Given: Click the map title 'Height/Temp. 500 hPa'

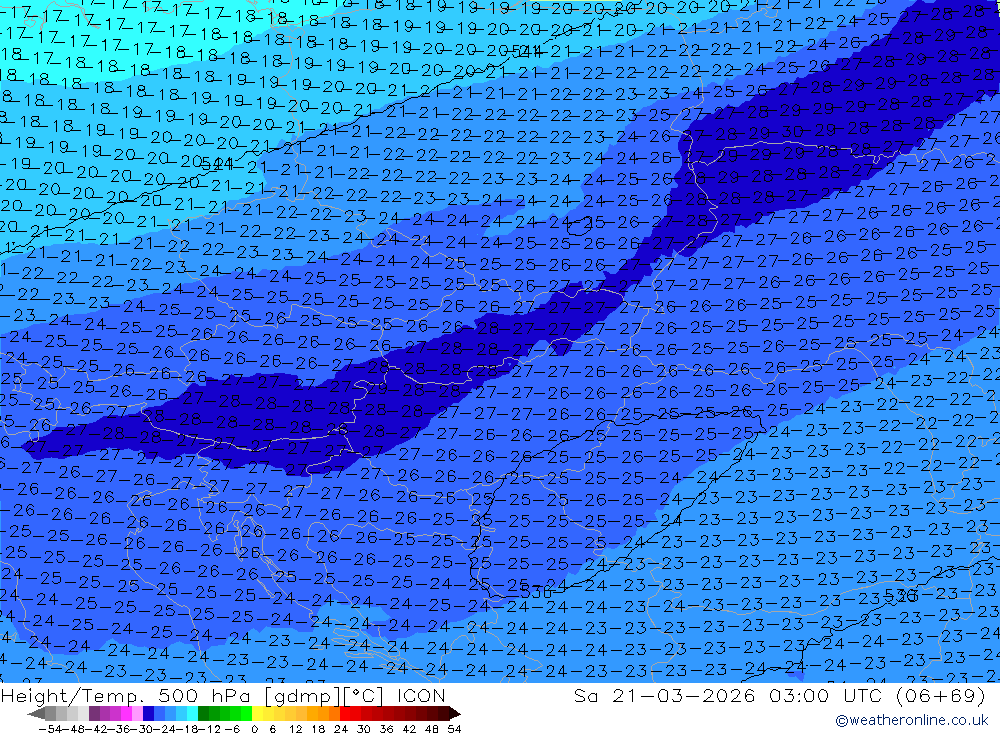Looking at the screenshot, I should 126,696.
